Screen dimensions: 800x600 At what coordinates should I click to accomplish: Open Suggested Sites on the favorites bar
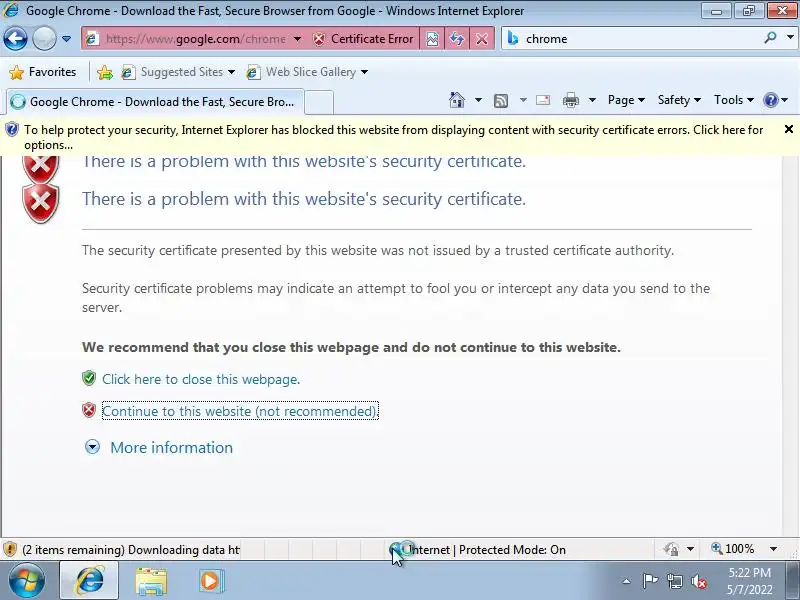click(x=178, y=72)
